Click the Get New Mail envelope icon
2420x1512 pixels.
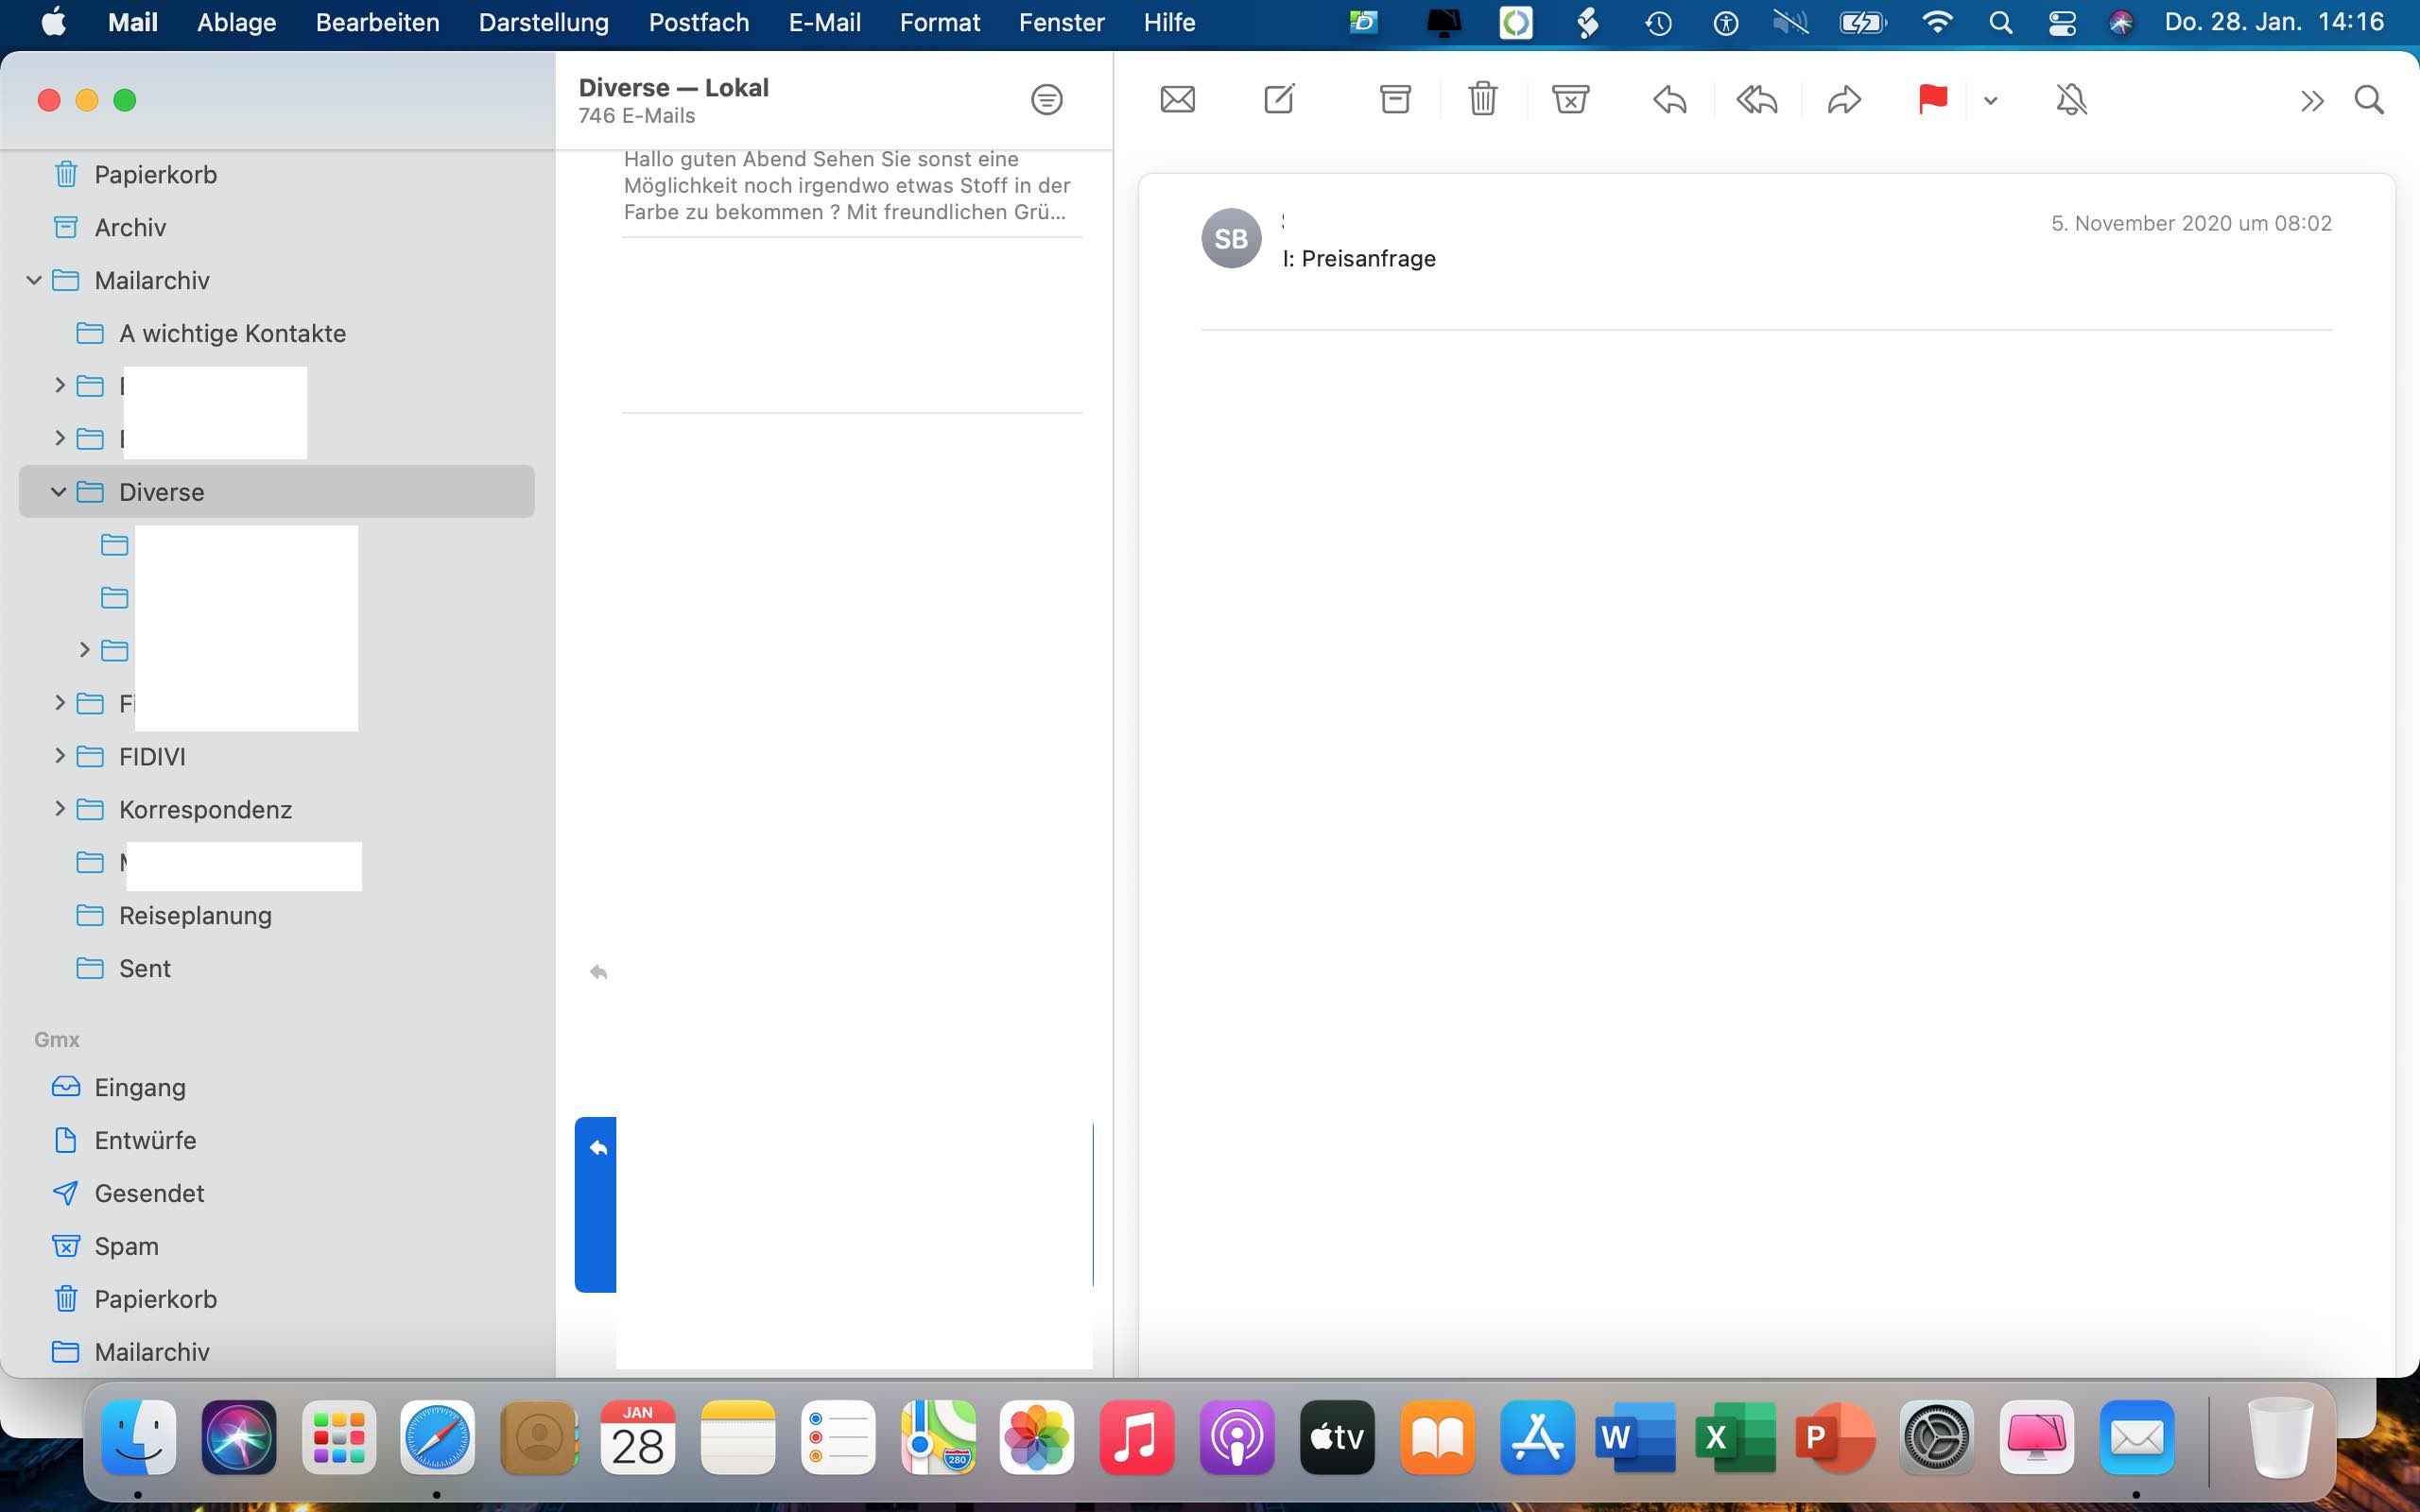coord(1177,100)
